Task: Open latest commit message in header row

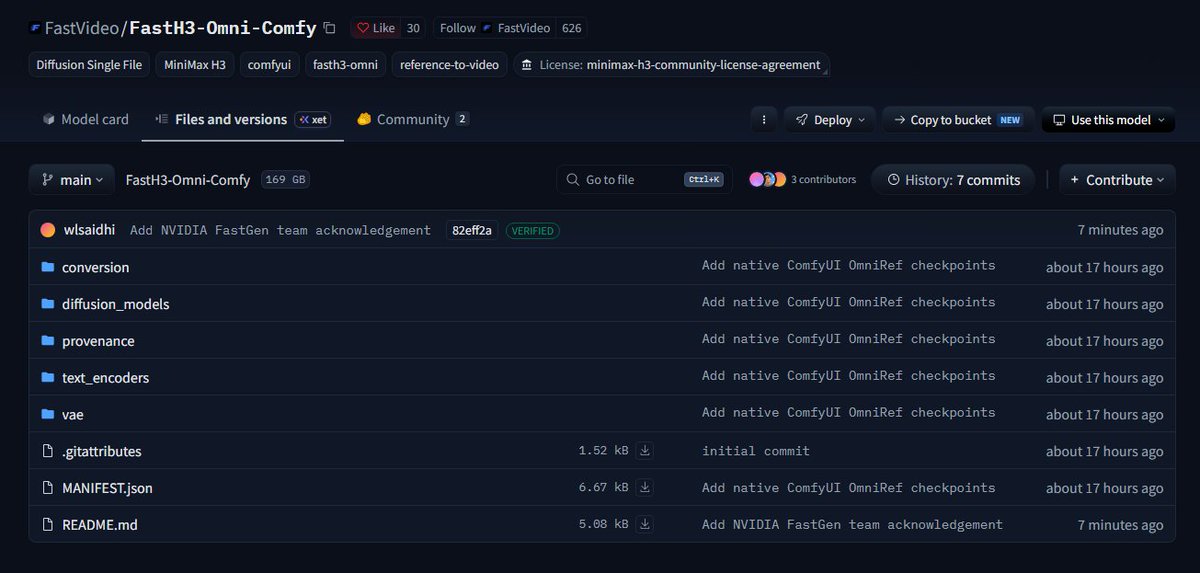Action: tap(280, 230)
